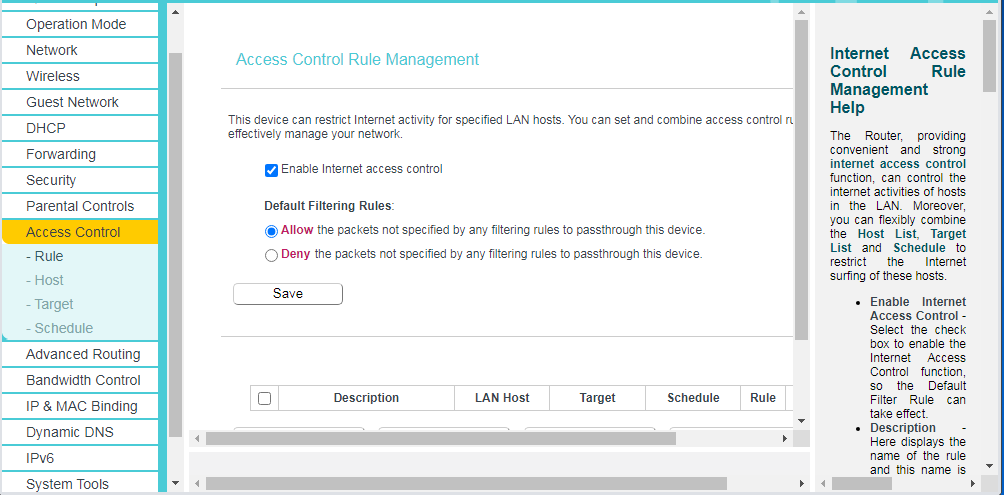Open the Target submenu item

49,304
